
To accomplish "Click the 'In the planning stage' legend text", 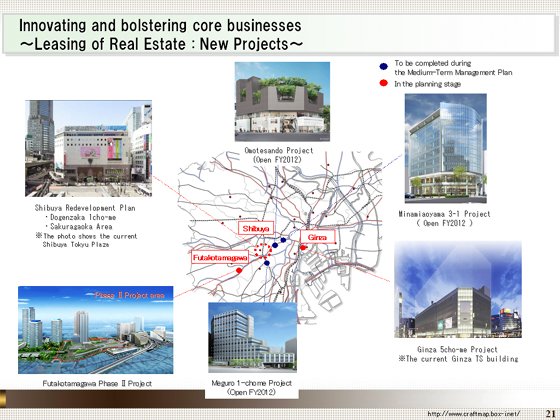I will pyautogui.click(x=428, y=84).
